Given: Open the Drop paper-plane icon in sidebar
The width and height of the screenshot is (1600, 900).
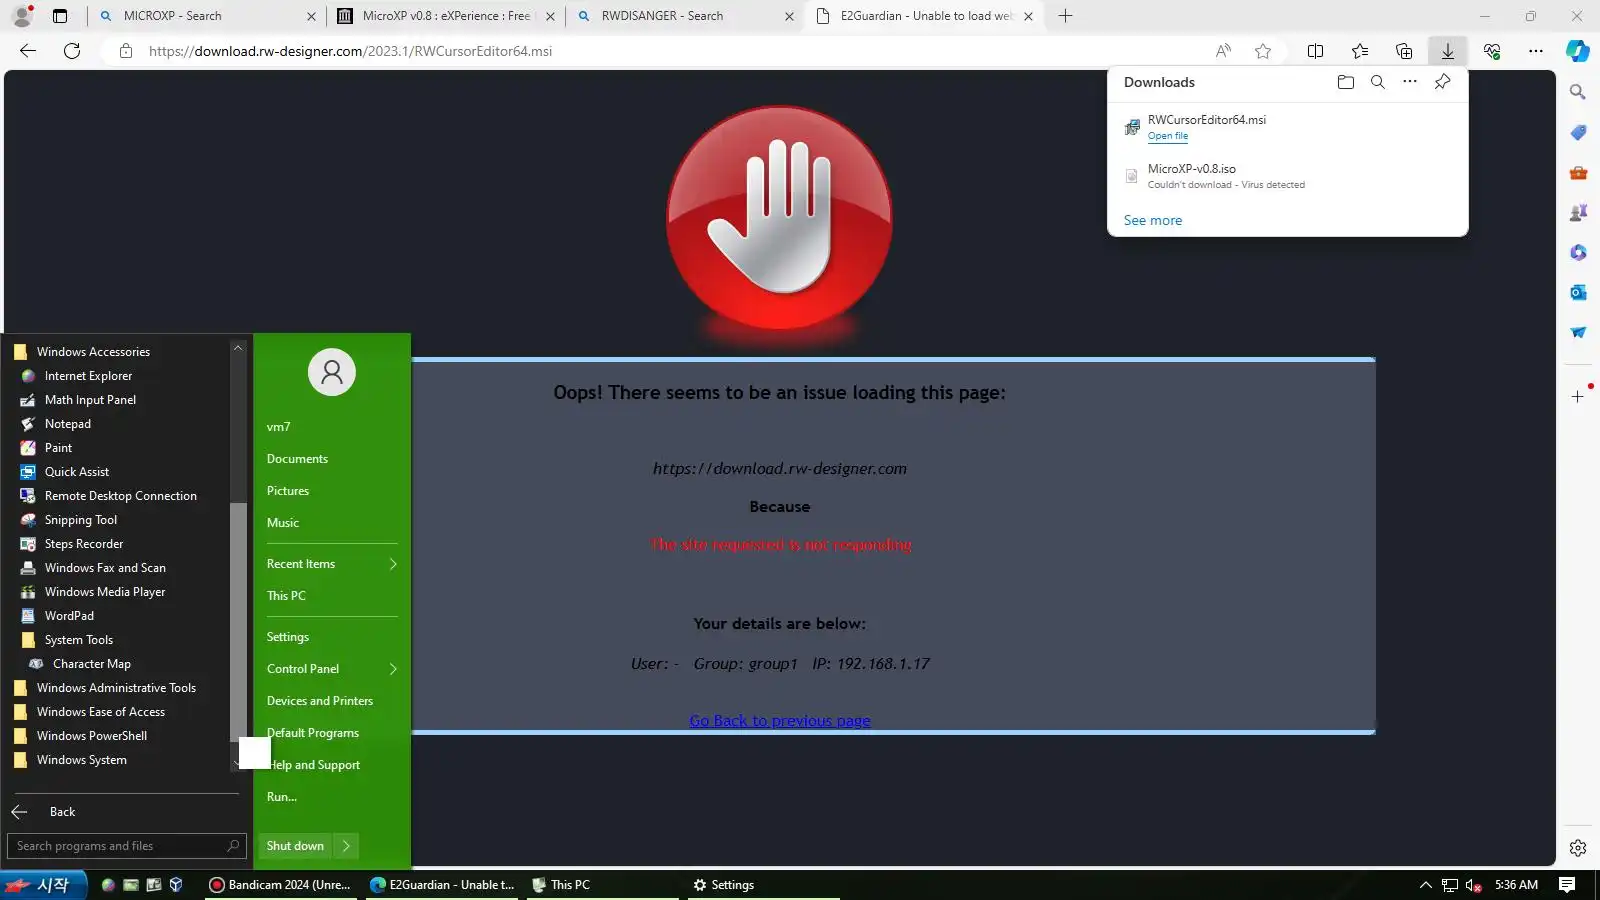Looking at the screenshot, I should point(1578,332).
